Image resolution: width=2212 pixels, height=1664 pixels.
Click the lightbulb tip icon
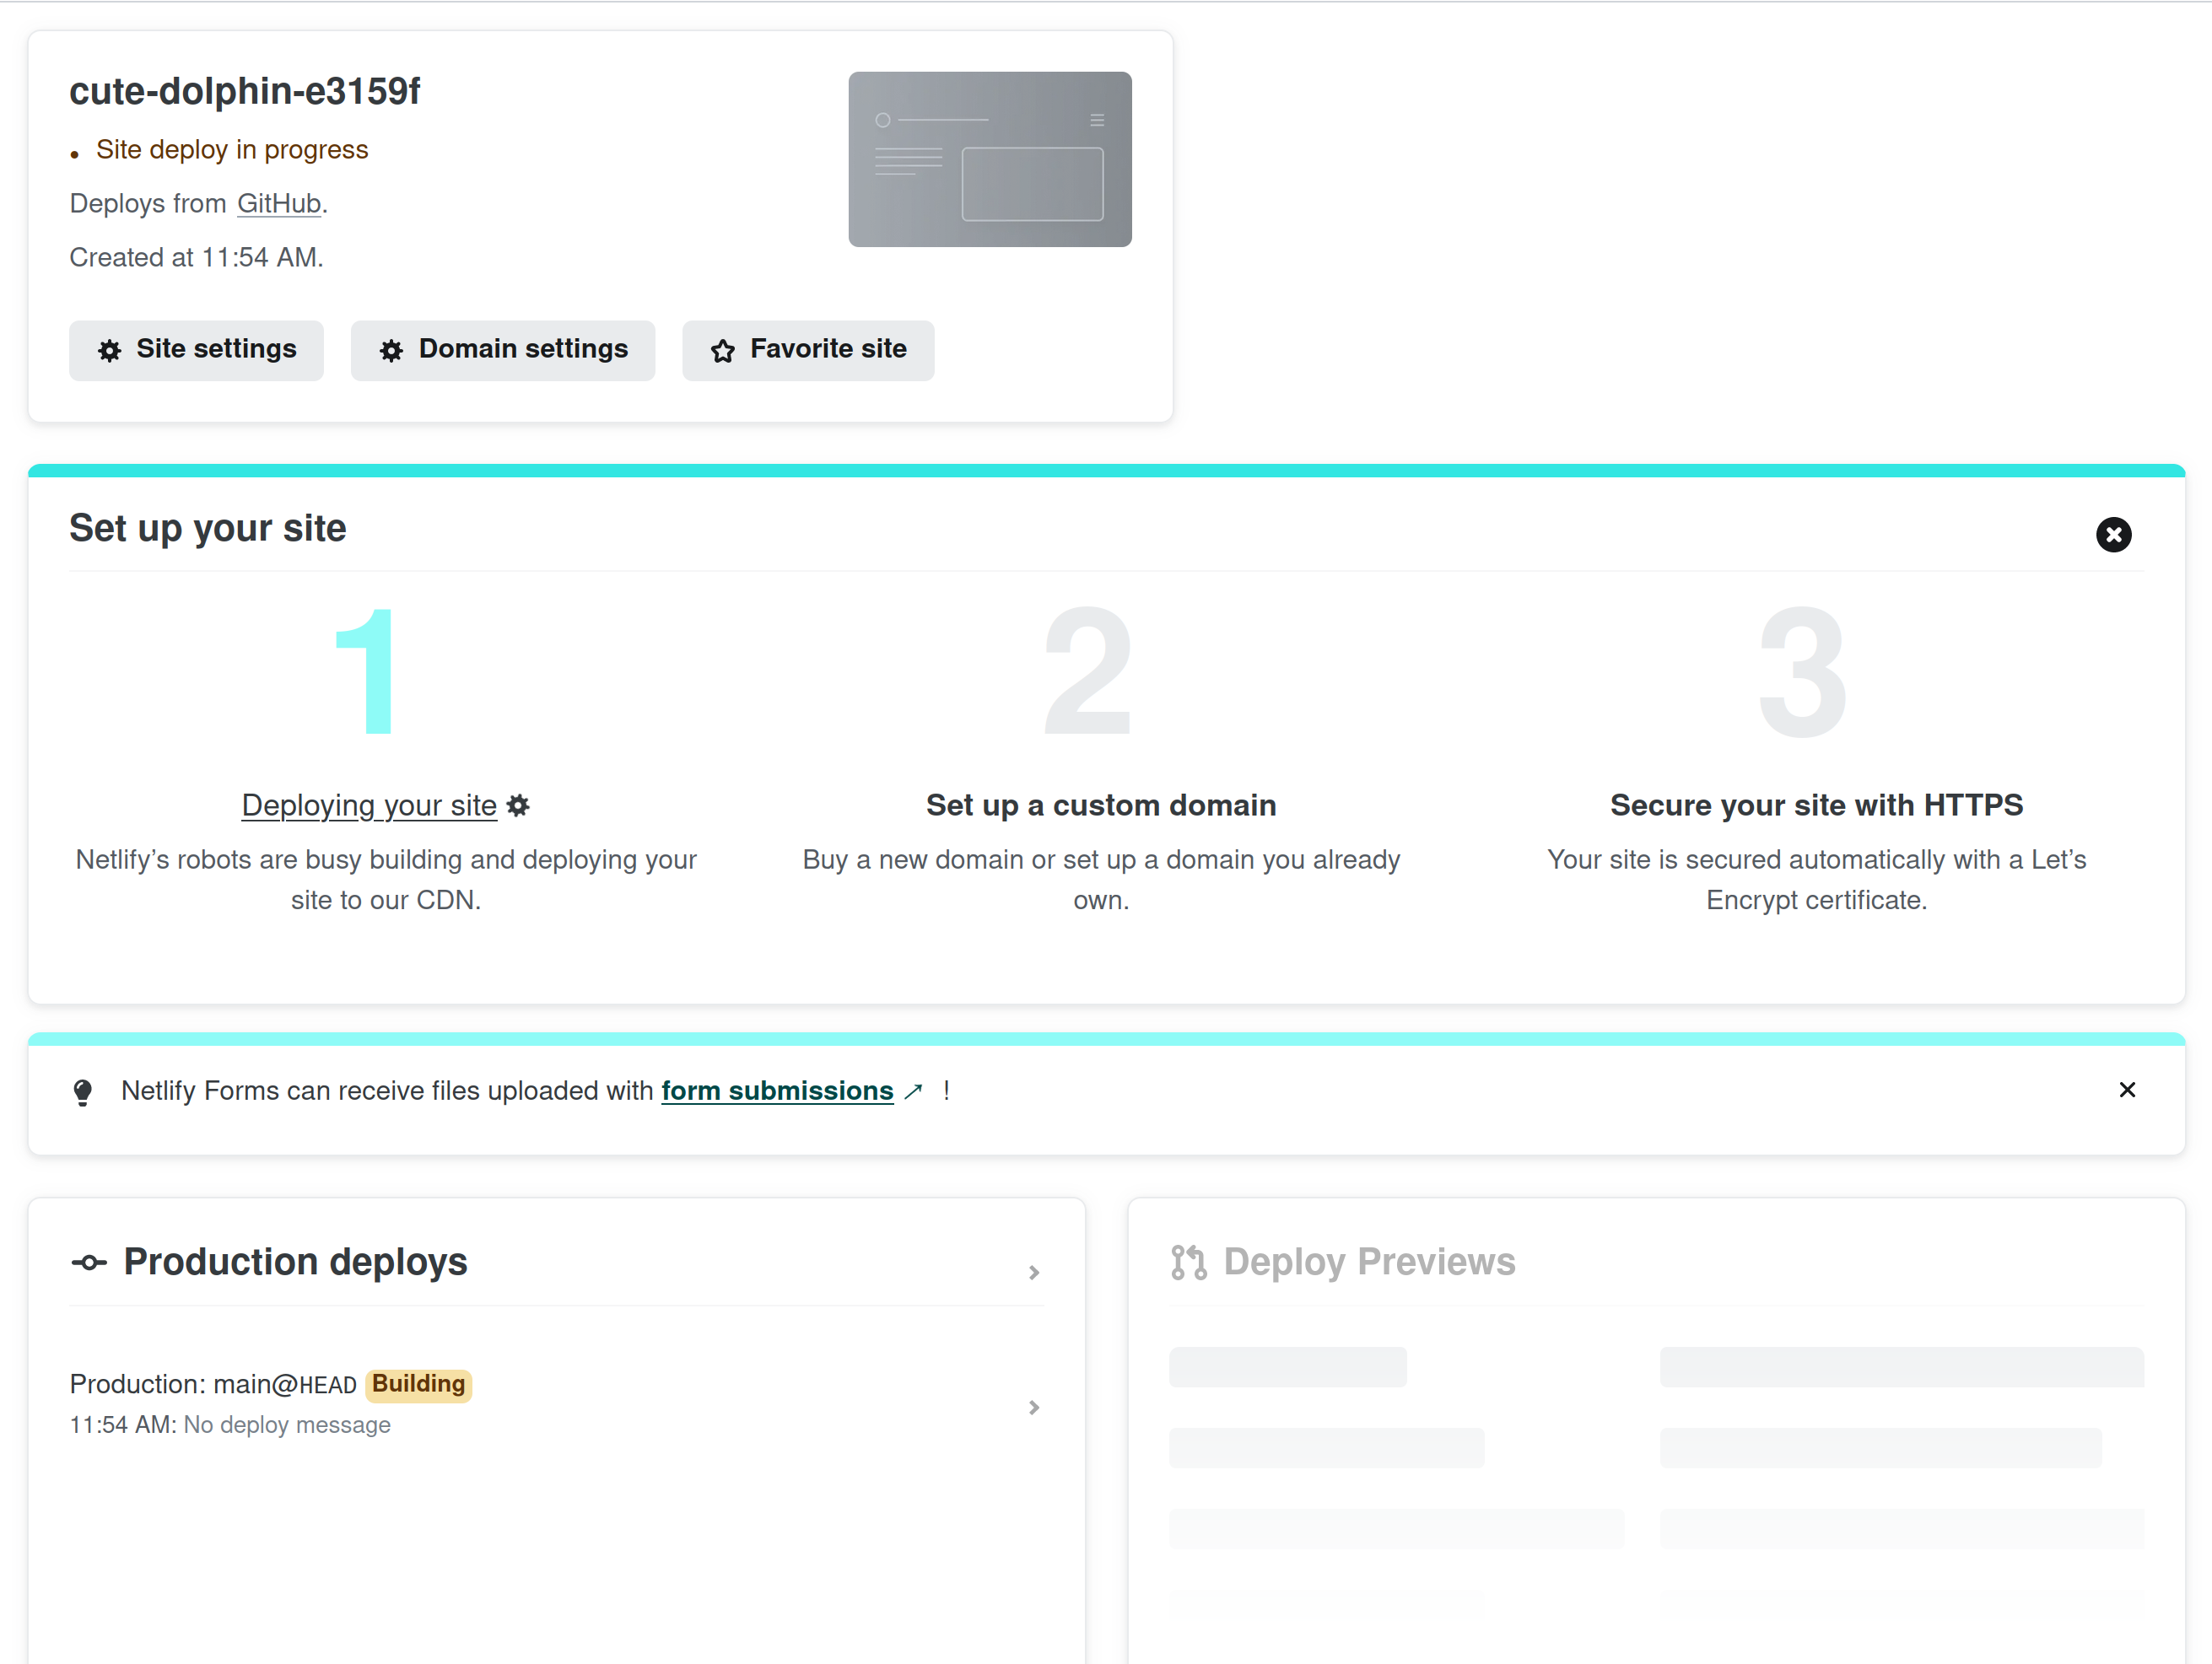pyautogui.click(x=83, y=1093)
